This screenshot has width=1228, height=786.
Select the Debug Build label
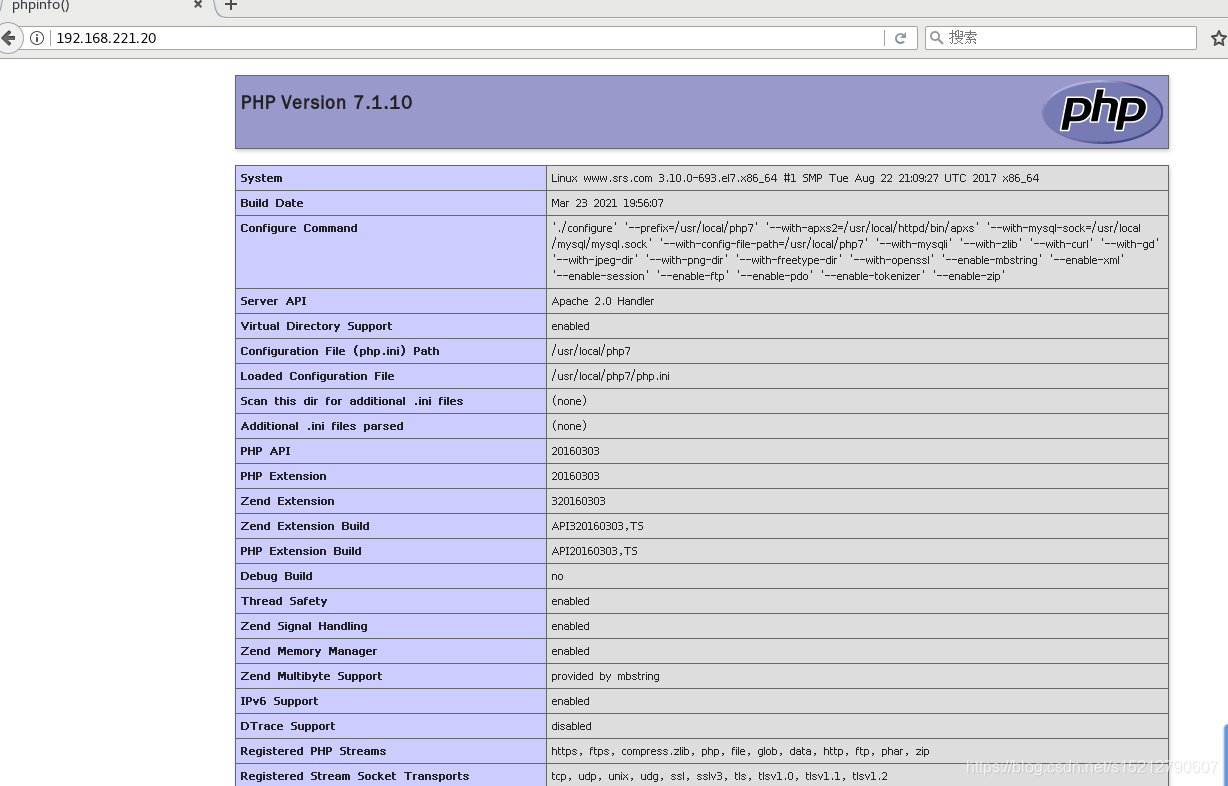276,576
